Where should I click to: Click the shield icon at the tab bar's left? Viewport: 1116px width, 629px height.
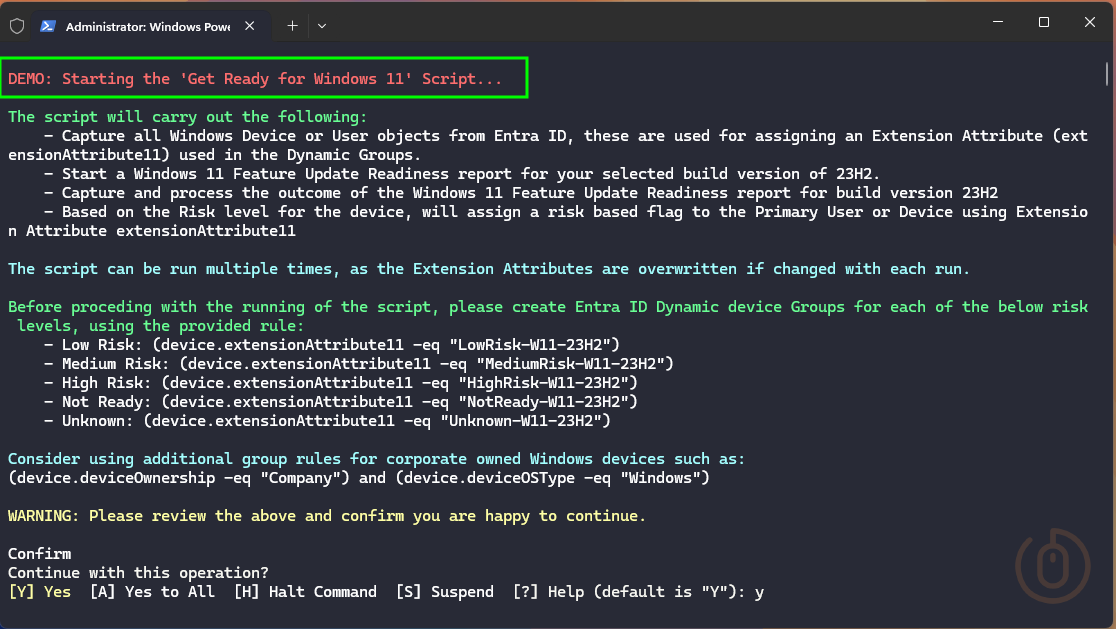click(16, 26)
